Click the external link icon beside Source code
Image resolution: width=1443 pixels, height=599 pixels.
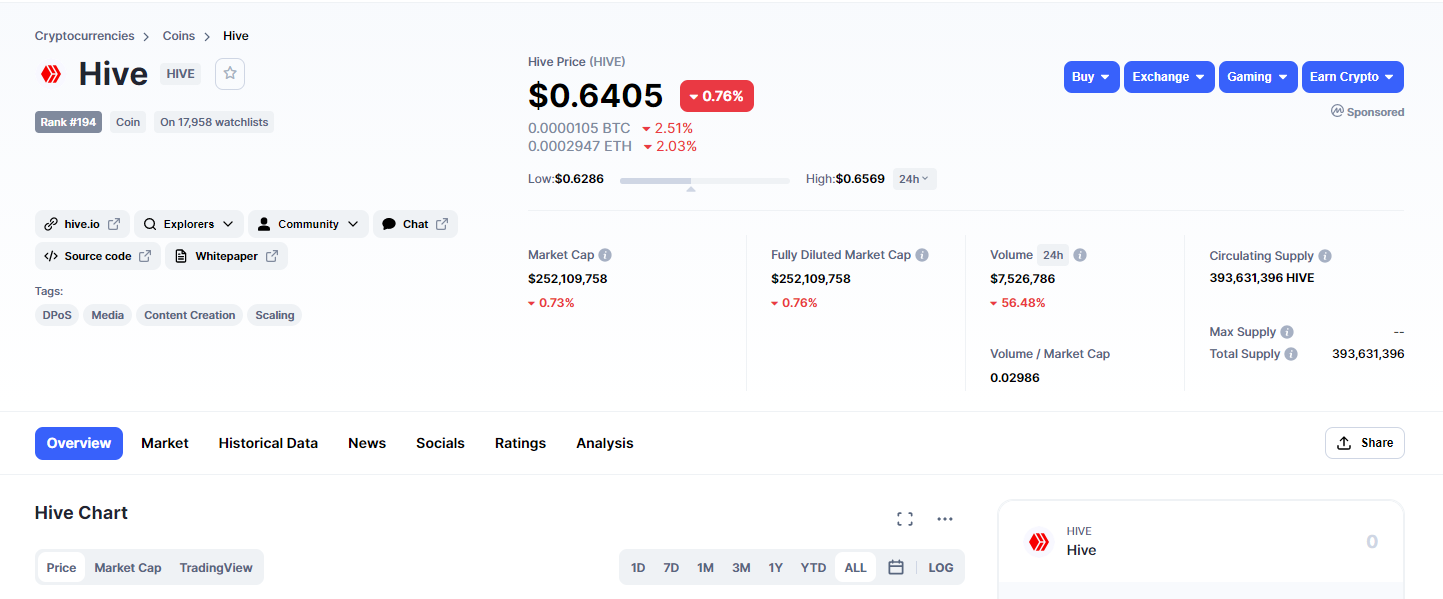tap(145, 256)
